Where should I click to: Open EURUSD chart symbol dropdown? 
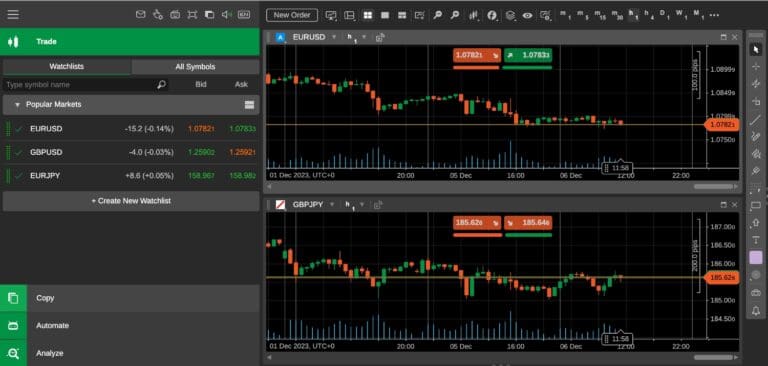[x=334, y=37]
